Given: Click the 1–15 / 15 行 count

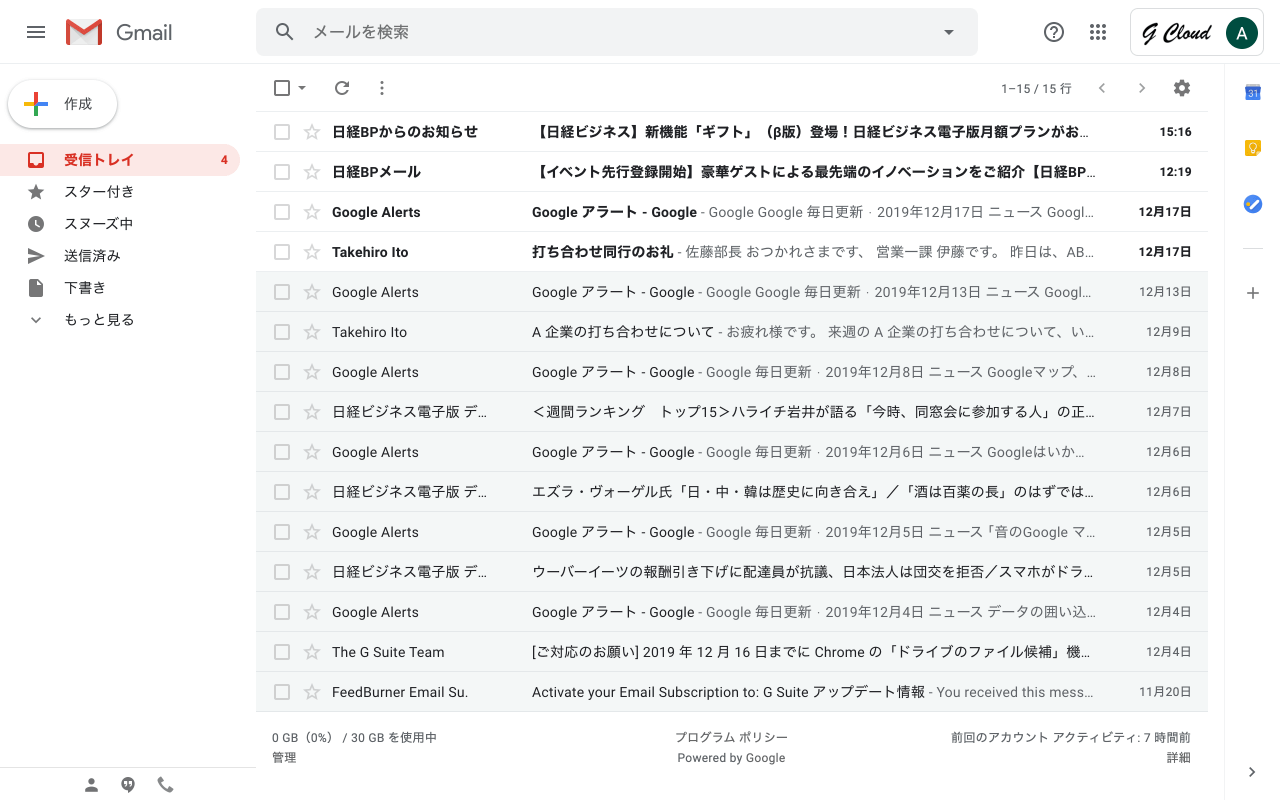Looking at the screenshot, I should (x=1036, y=89).
